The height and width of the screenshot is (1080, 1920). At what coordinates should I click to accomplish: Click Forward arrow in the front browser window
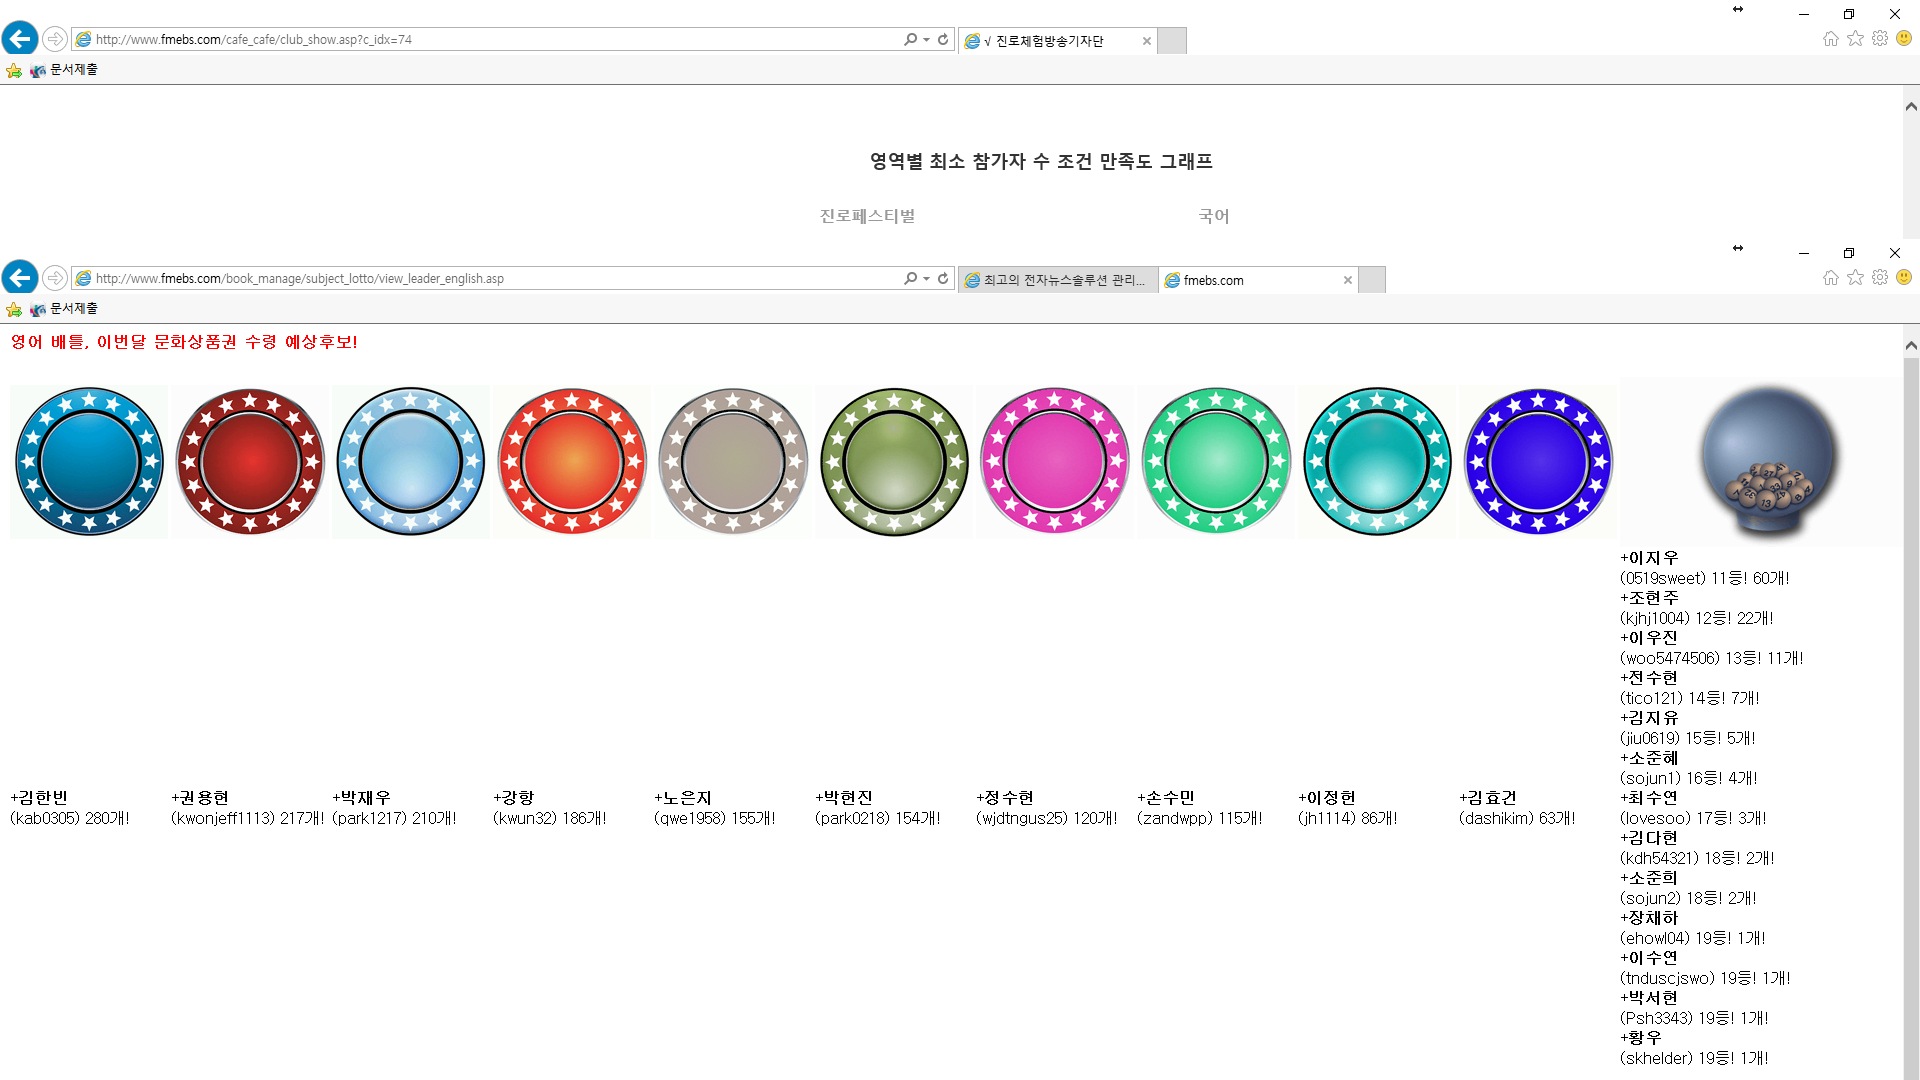(x=55, y=278)
